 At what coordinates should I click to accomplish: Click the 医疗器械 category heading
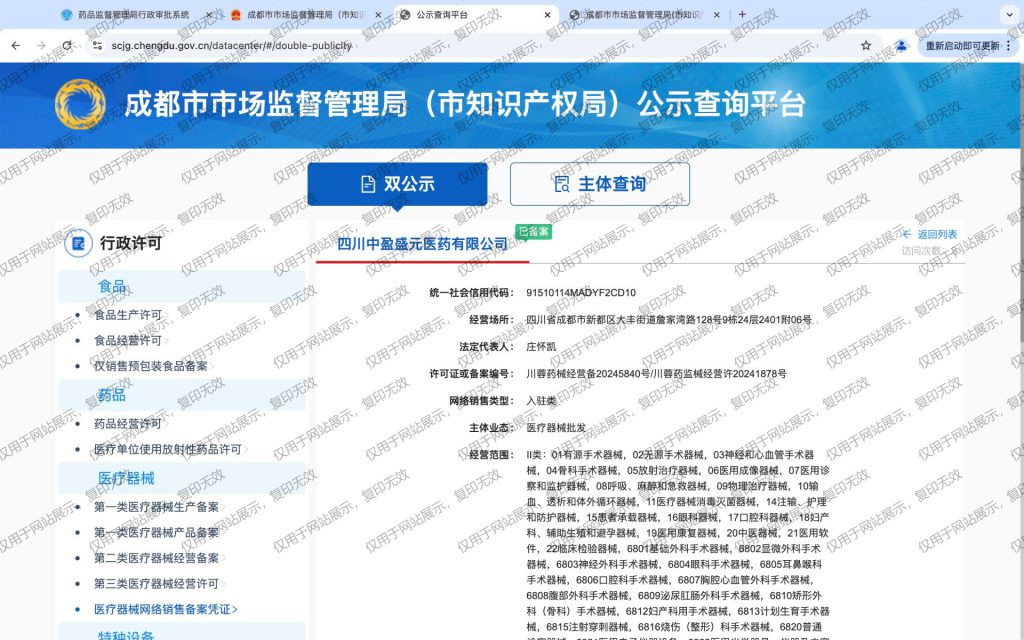126,478
